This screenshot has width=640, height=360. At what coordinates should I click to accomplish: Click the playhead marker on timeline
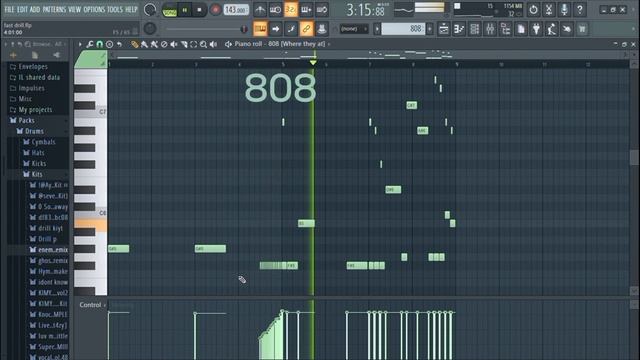(313, 62)
